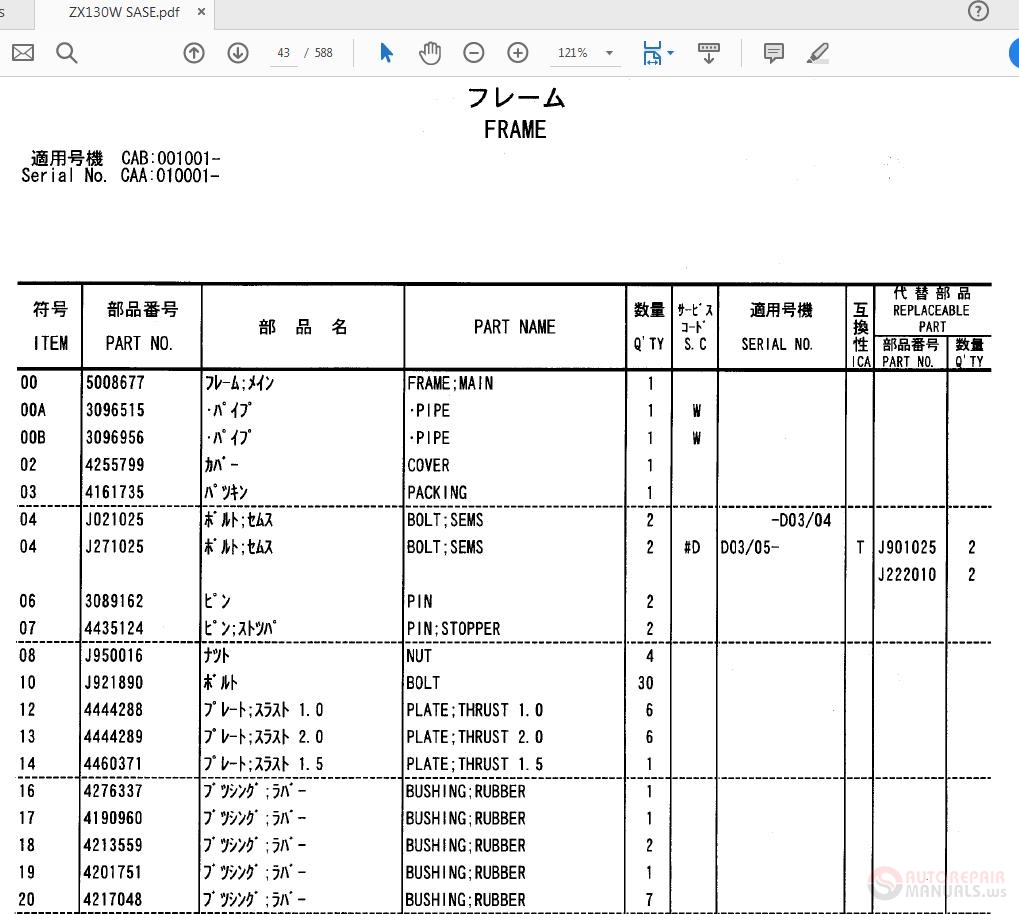The height and width of the screenshot is (914, 1019).
Task: Open the comment annotation tool
Action: coord(773,52)
